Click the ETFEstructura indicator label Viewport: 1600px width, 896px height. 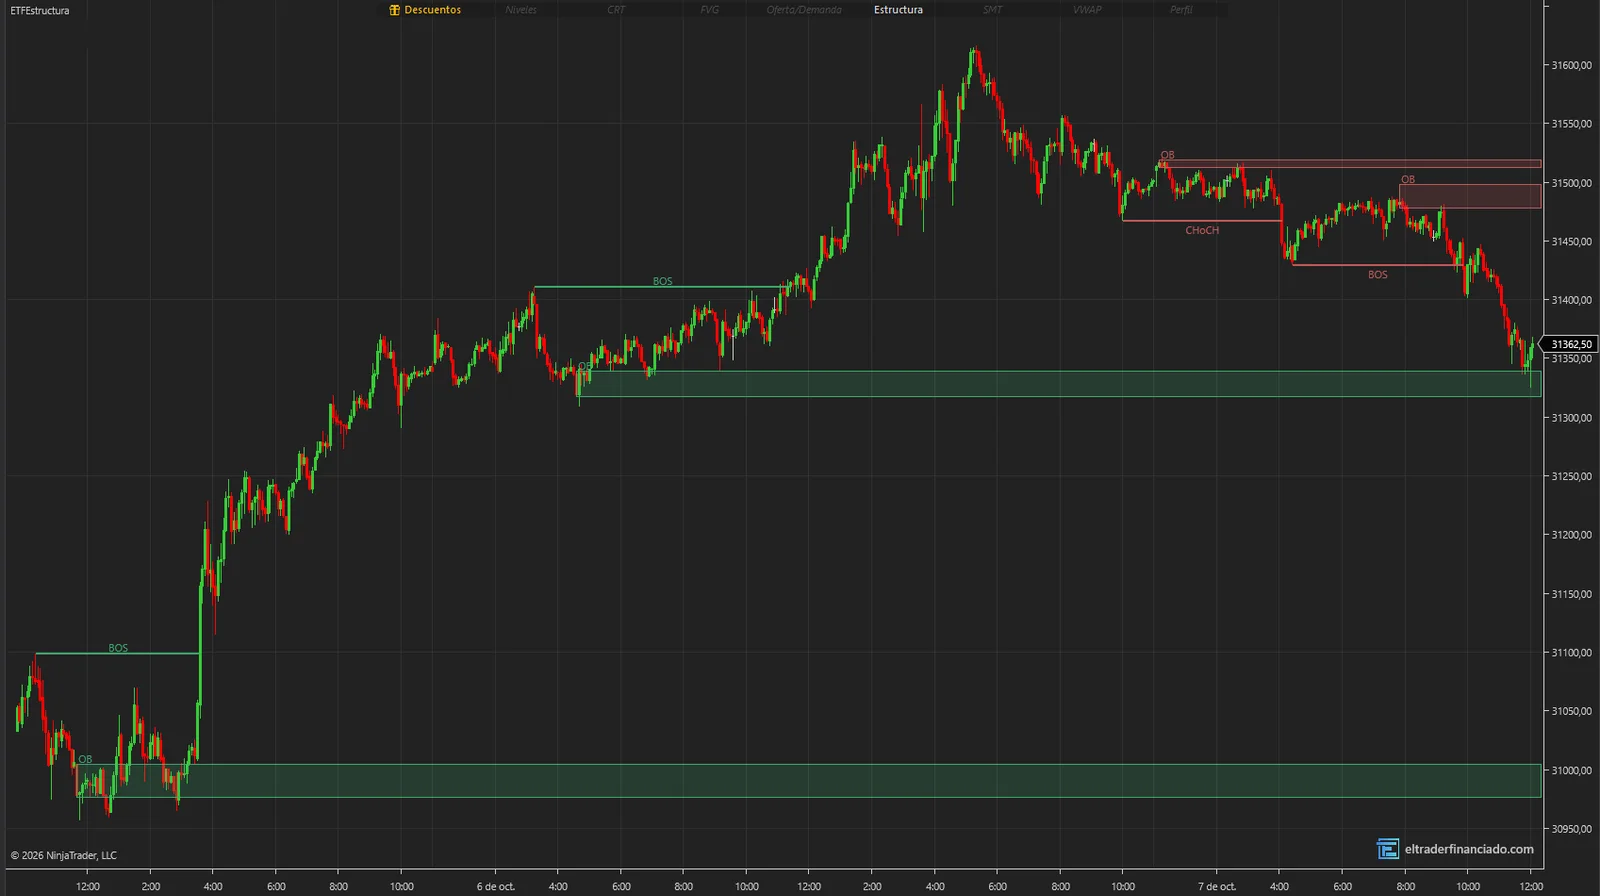[40, 11]
